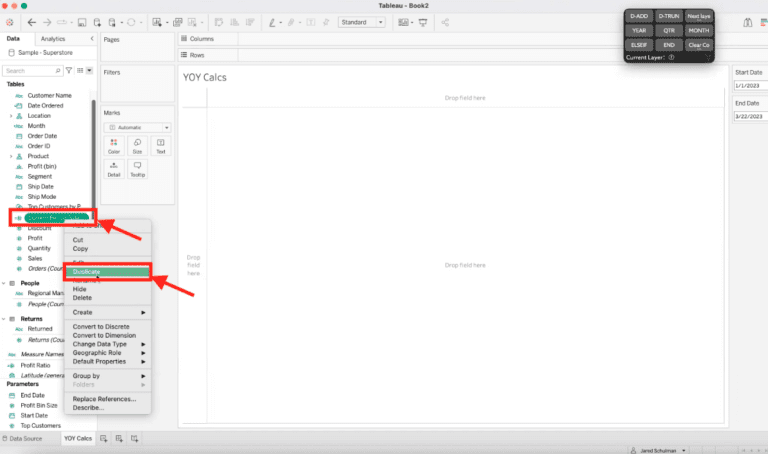Switch to the Analytics tab
The width and height of the screenshot is (768, 454).
(x=53, y=39)
